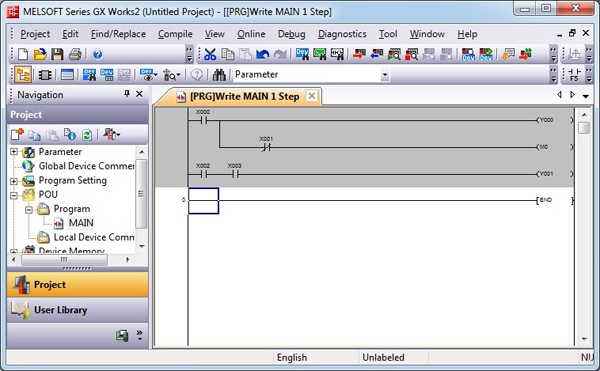Undo the last edit with Undo arrow
Image resolution: width=600 pixels, height=371 pixels.
(x=262, y=54)
